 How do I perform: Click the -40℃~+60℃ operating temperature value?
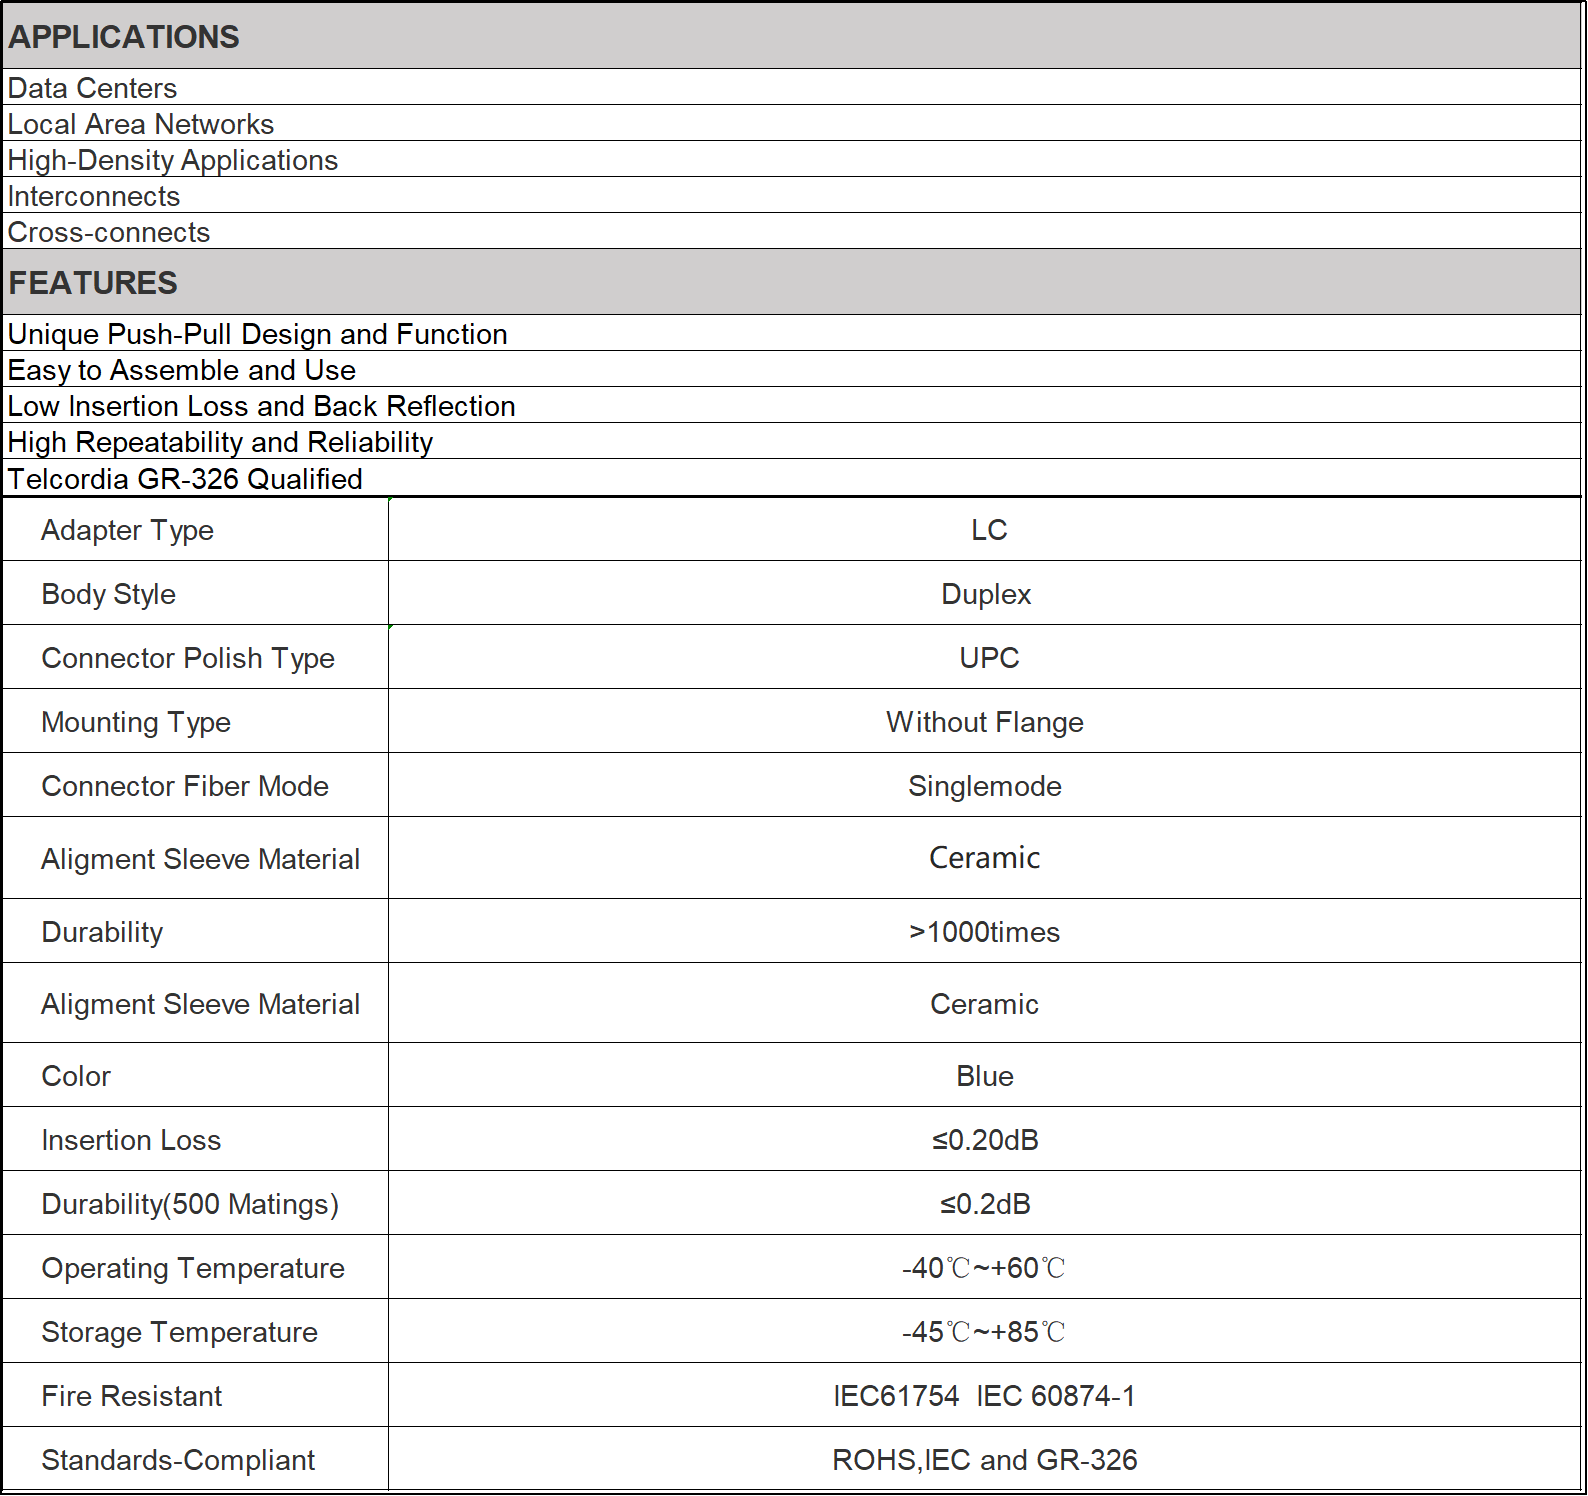[x=985, y=1268]
